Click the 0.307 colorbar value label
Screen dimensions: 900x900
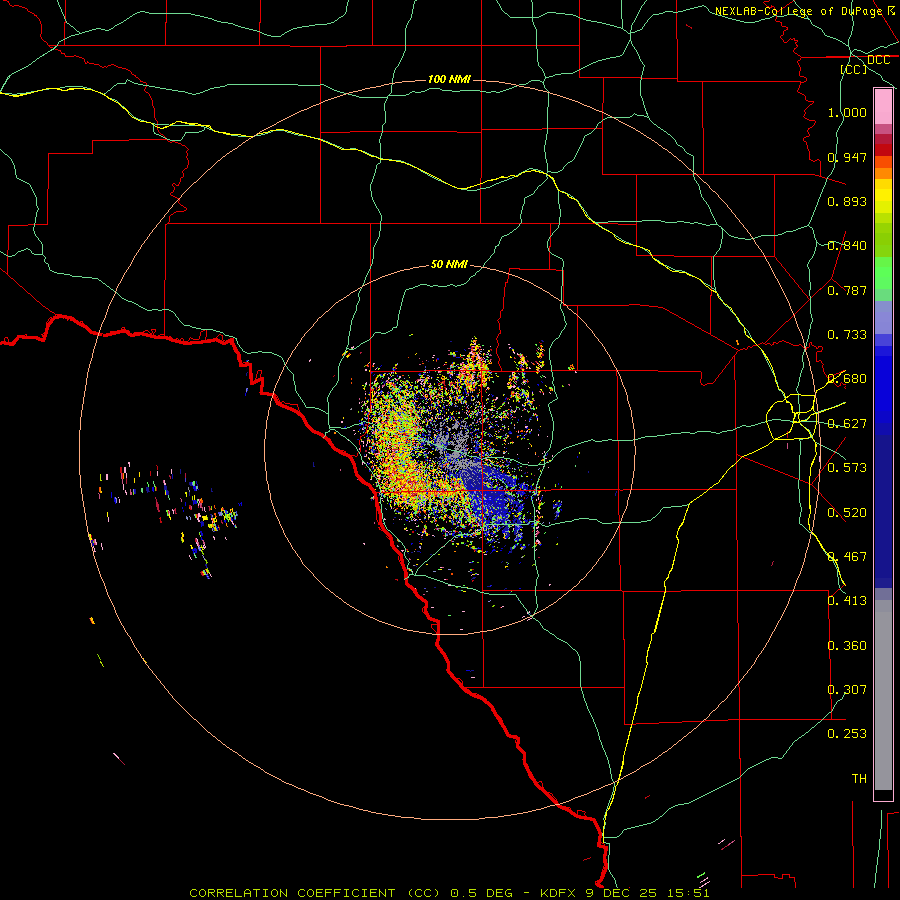[x=847, y=690]
